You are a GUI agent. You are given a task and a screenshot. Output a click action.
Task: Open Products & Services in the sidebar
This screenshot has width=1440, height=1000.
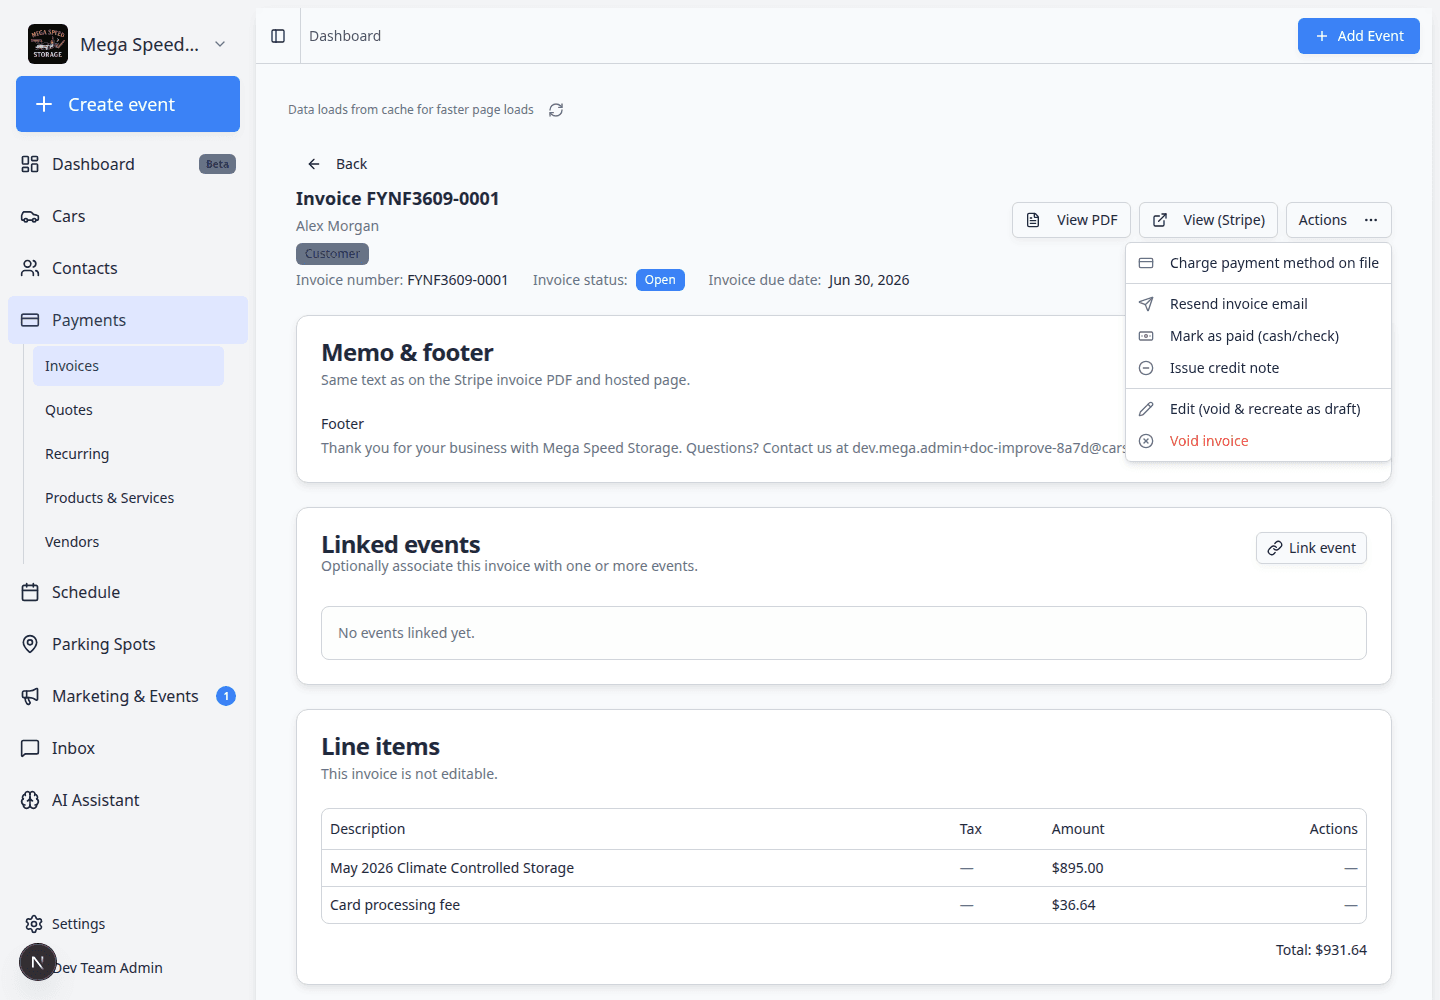pos(128,498)
